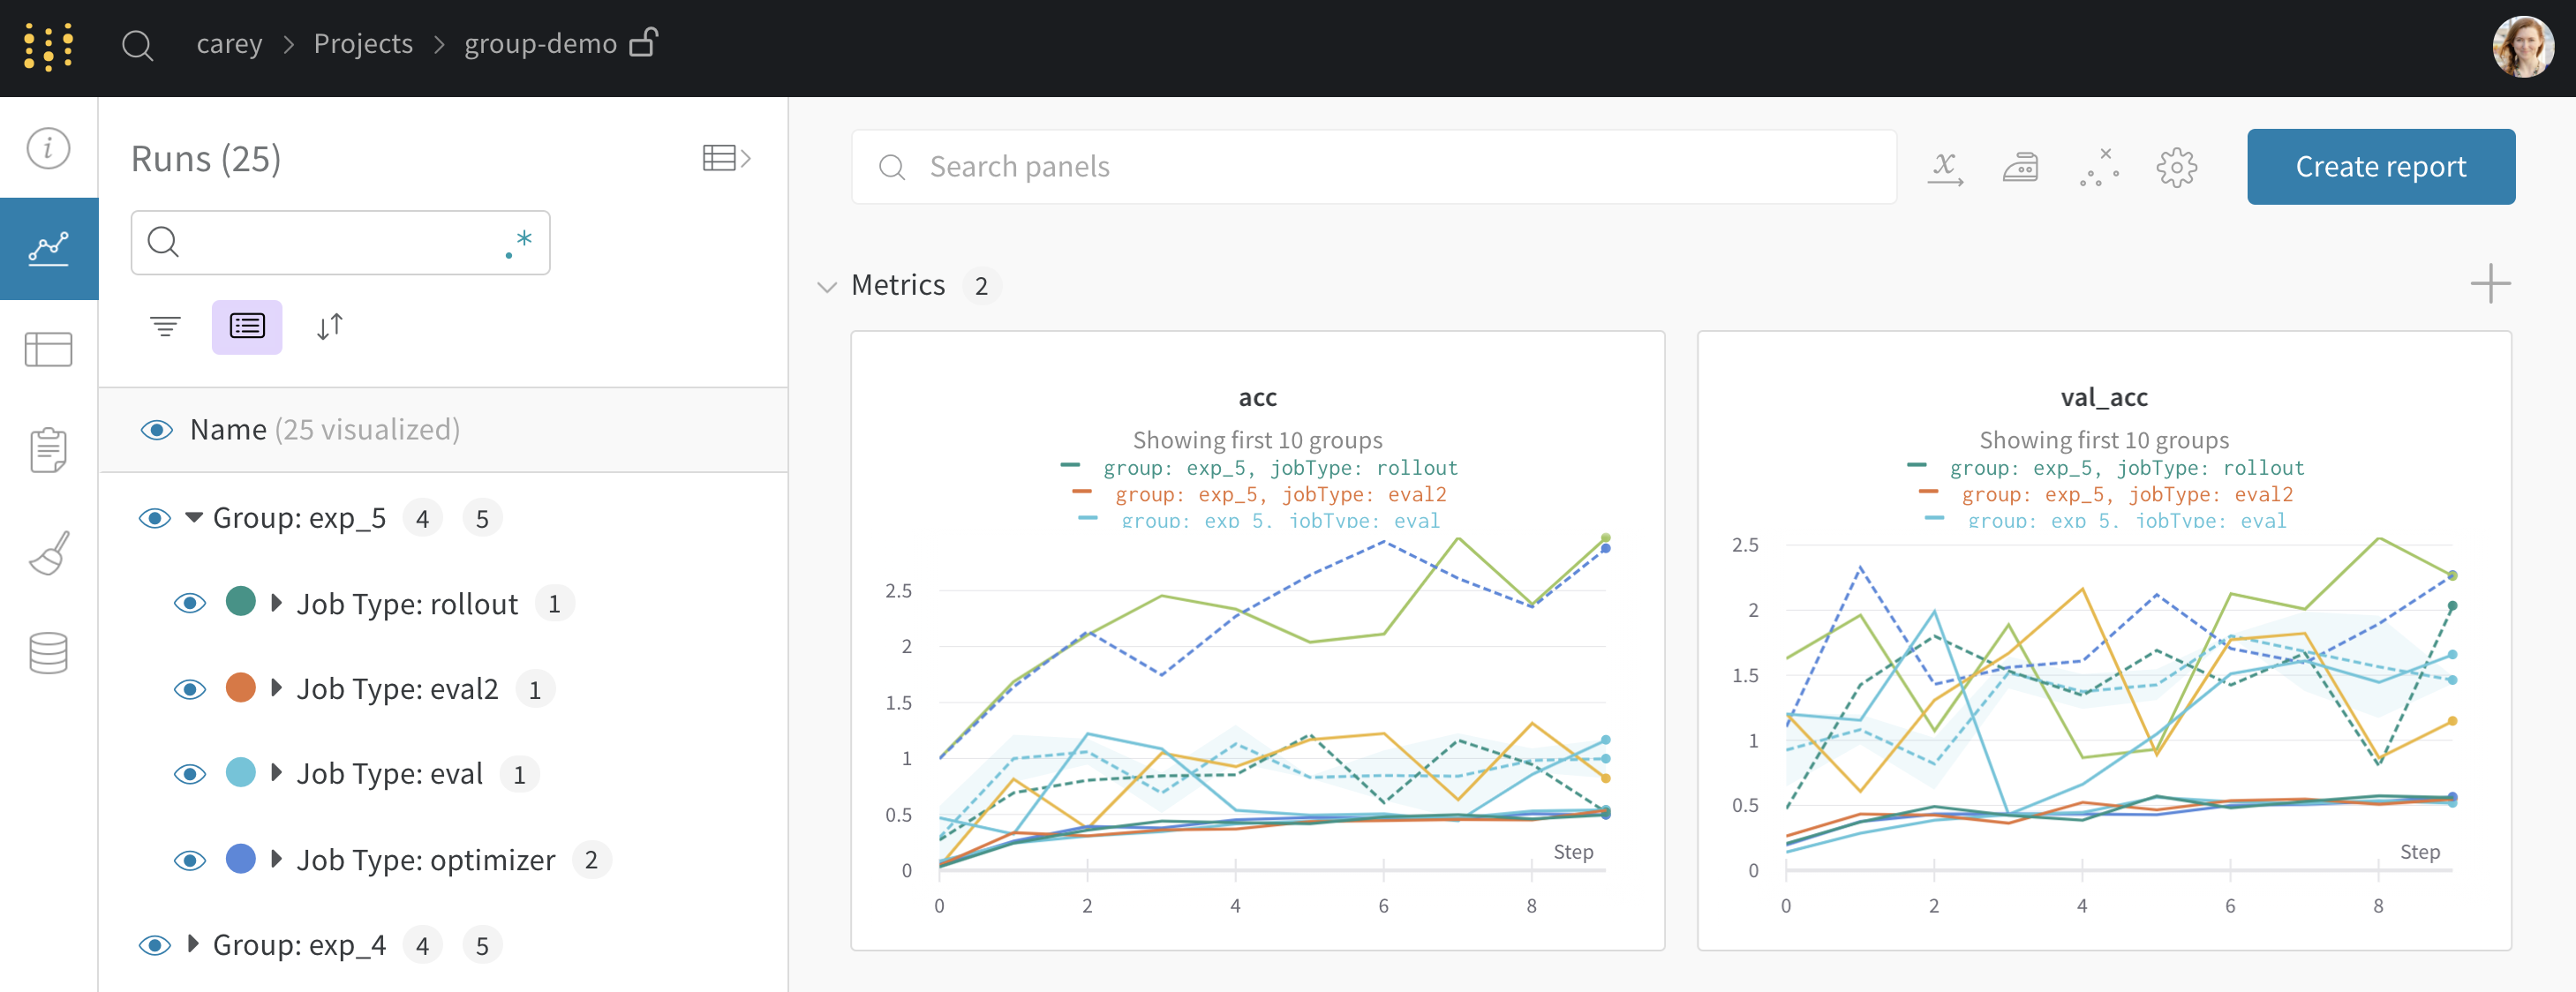The height and width of the screenshot is (992, 2576).
Task: Open the panel settings gear icon
Action: tap(2176, 167)
